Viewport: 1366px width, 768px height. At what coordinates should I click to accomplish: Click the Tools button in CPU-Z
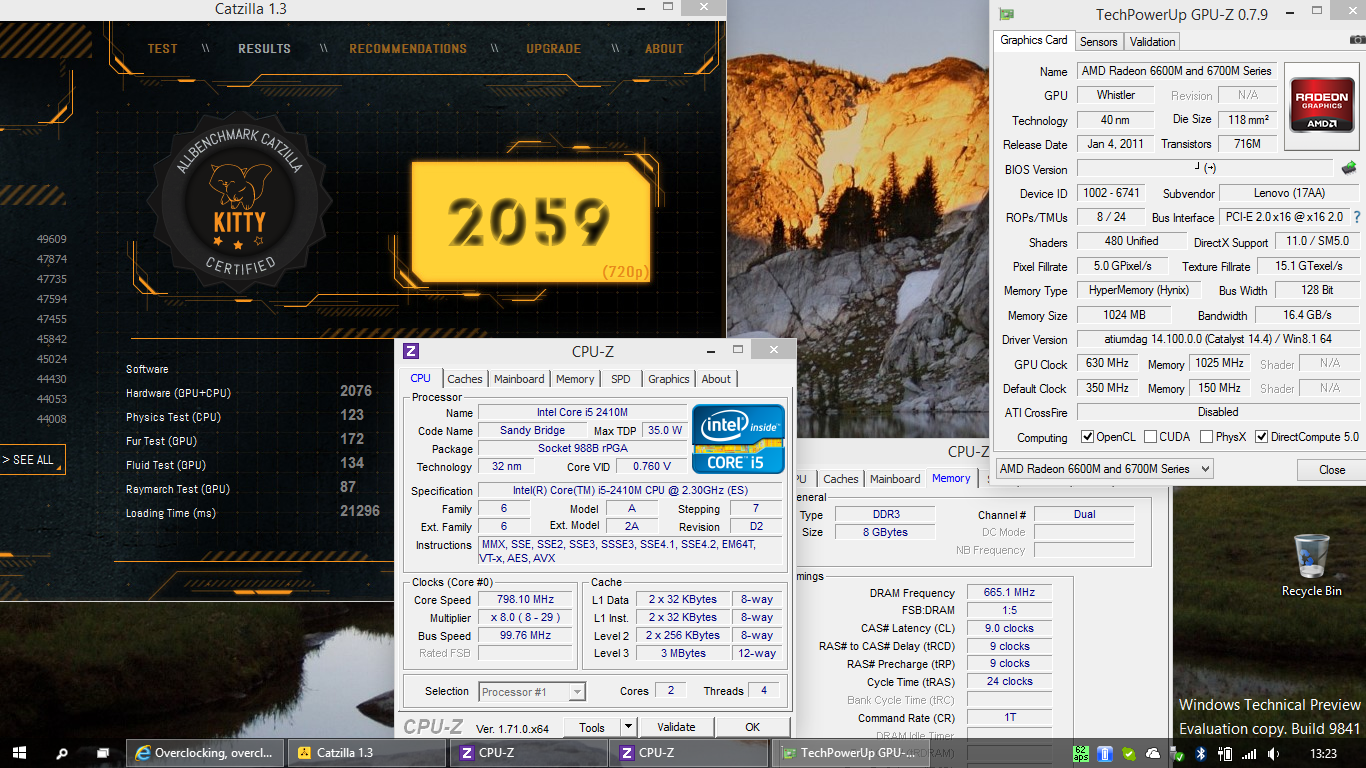[x=592, y=727]
